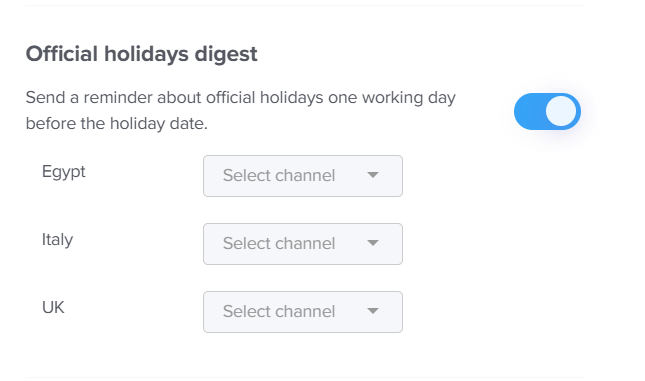Click the 'Select channel' placeholder for Egypt
645x381 pixels.
279,175
